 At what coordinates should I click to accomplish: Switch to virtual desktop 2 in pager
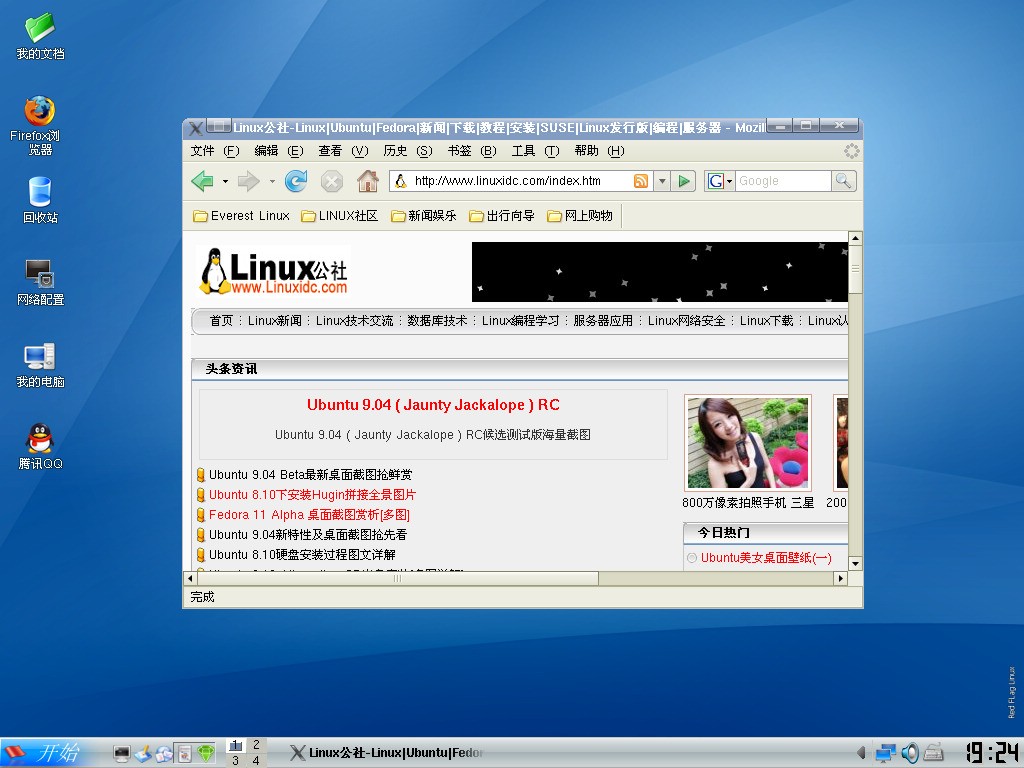coord(256,745)
